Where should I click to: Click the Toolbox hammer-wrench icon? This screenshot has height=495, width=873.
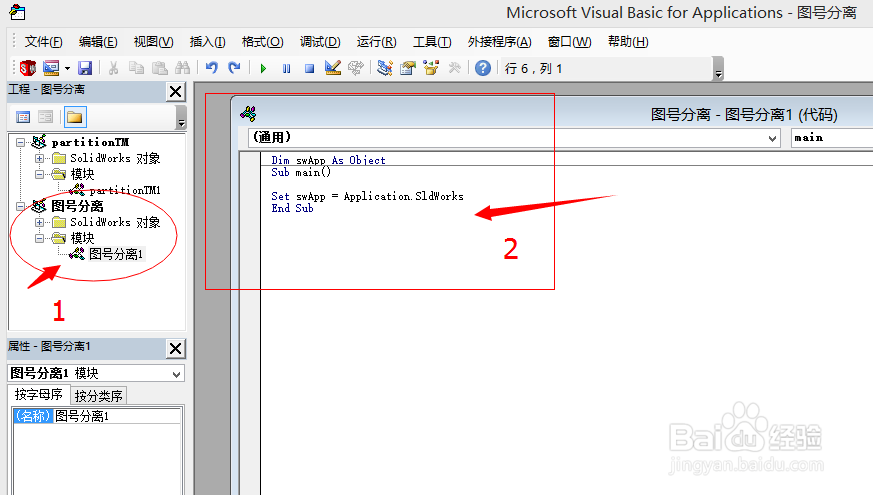455,68
